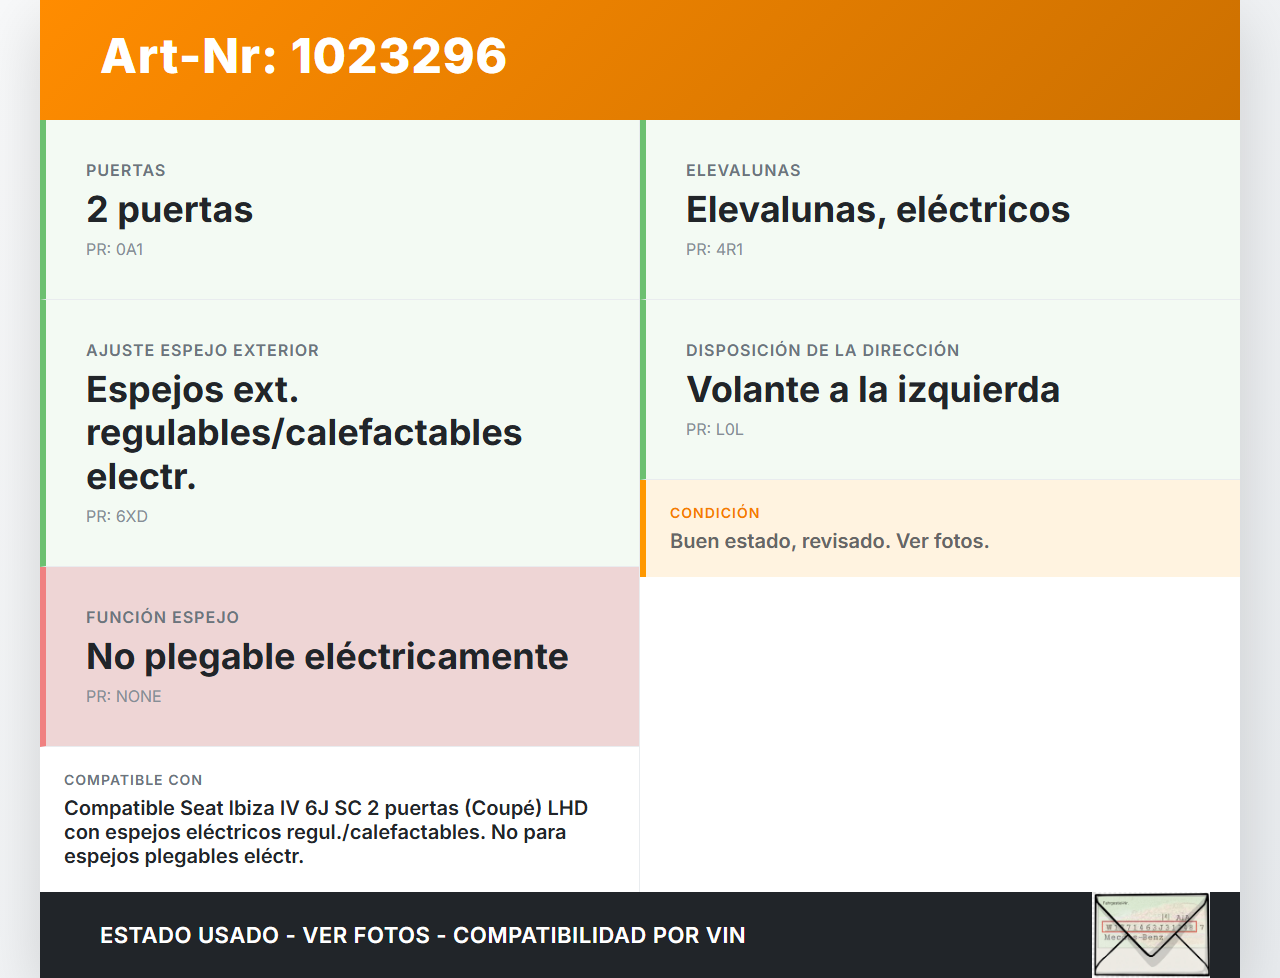Image resolution: width=1280 pixels, height=978 pixels.
Task: Click the orange CONDICIÓN label
Action: (x=714, y=513)
